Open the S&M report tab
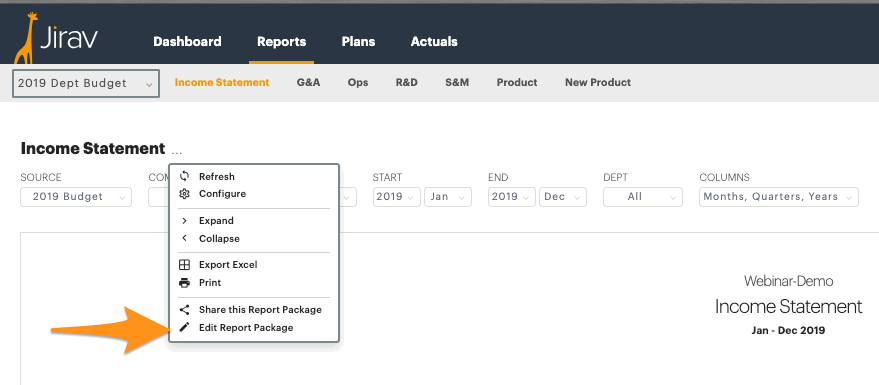The image size is (879, 385). [x=457, y=82]
